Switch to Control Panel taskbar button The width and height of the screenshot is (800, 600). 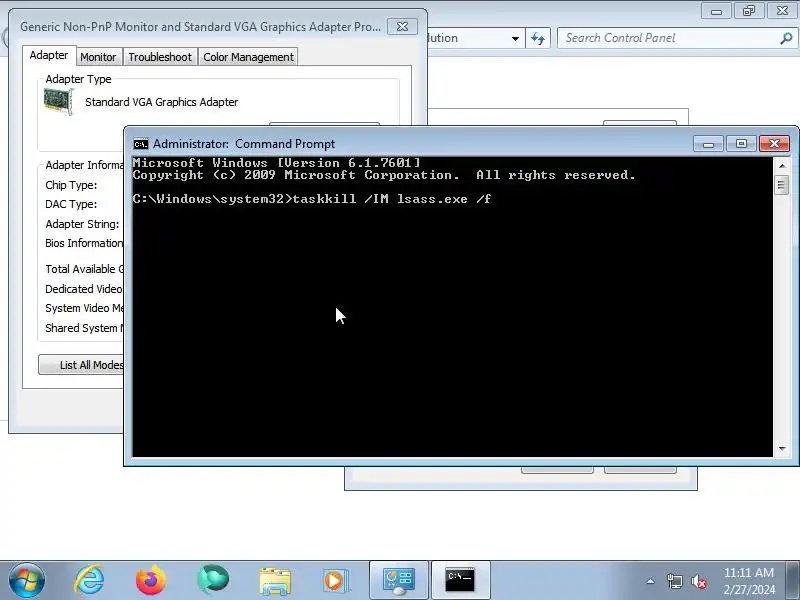398,581
